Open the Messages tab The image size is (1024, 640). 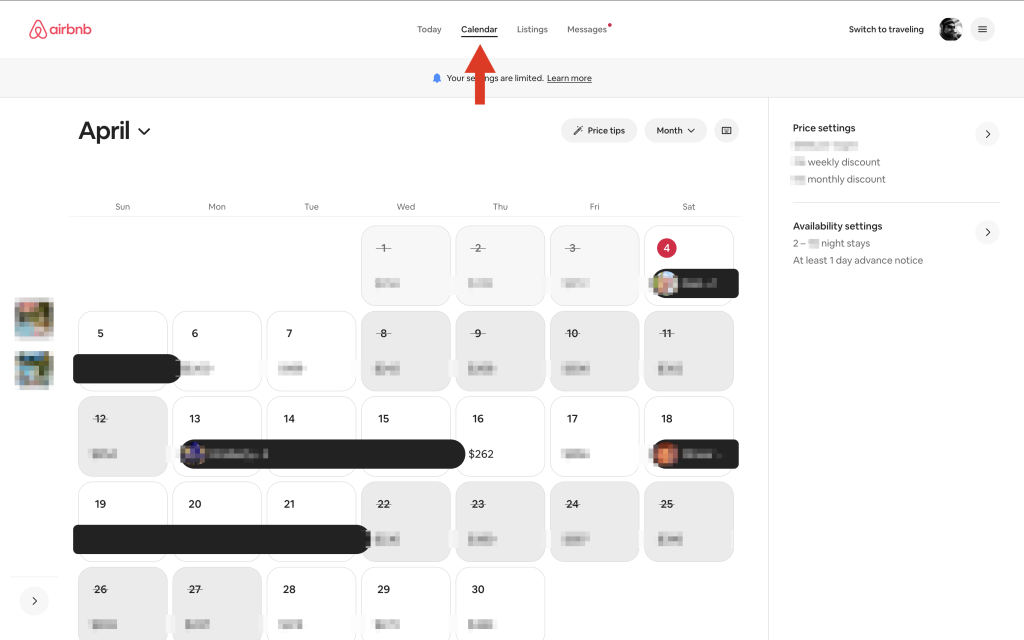click(x=587, y=29)
